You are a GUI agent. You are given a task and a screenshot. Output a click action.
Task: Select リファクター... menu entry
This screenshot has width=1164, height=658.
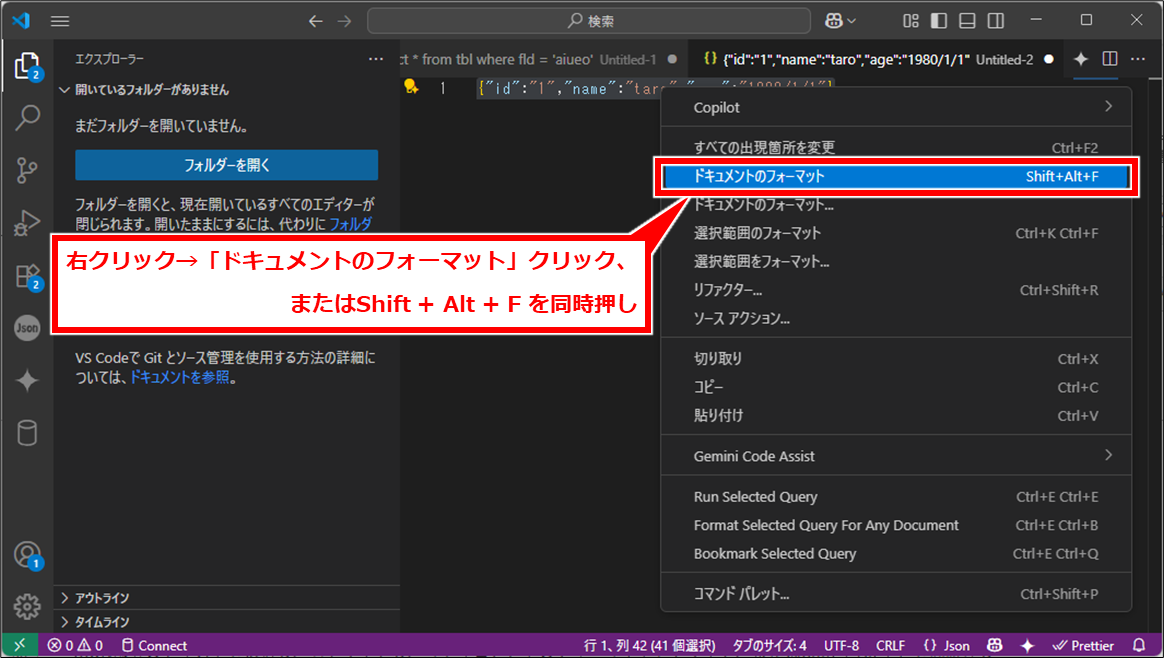tap(896, 290)
